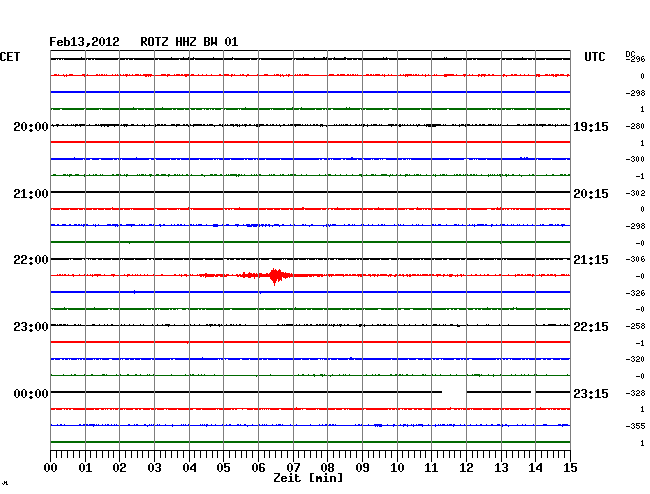Image resolution: width=650 pixels, height=494 pixels.
Task: Select minute tick label "08" on time axis
Action: click(x=327, y=468)
